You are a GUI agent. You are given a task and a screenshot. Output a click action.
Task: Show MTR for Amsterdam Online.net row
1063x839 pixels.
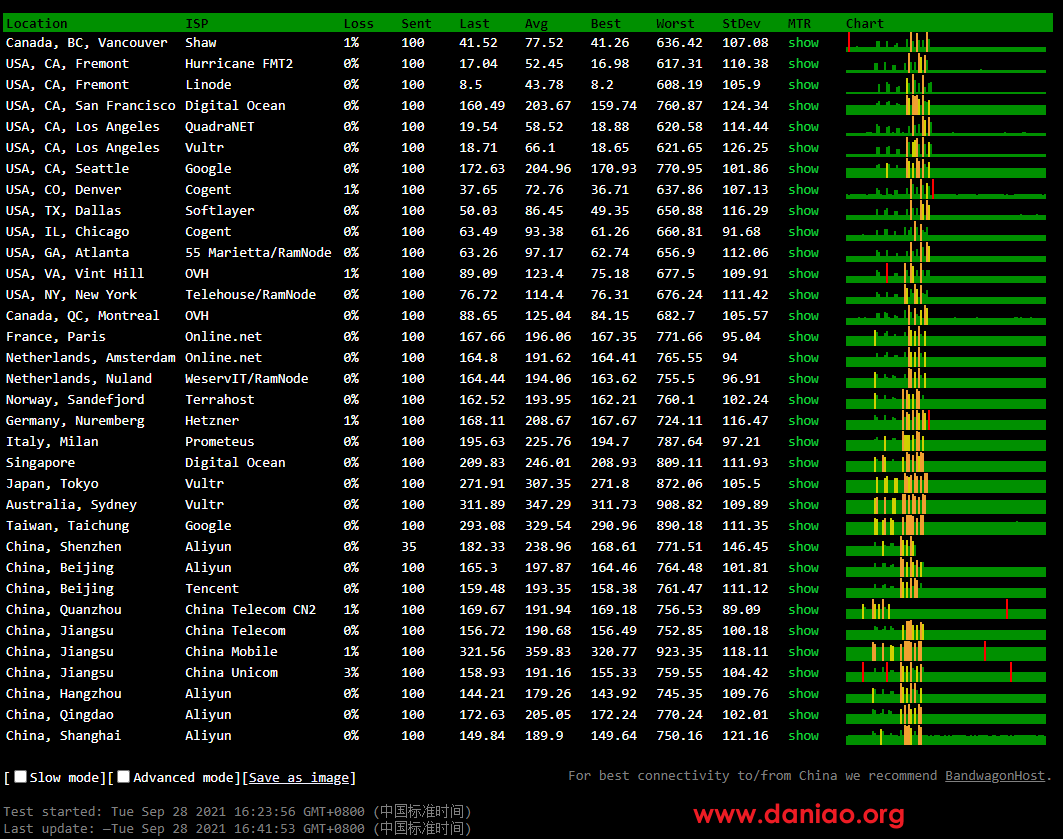803,358
